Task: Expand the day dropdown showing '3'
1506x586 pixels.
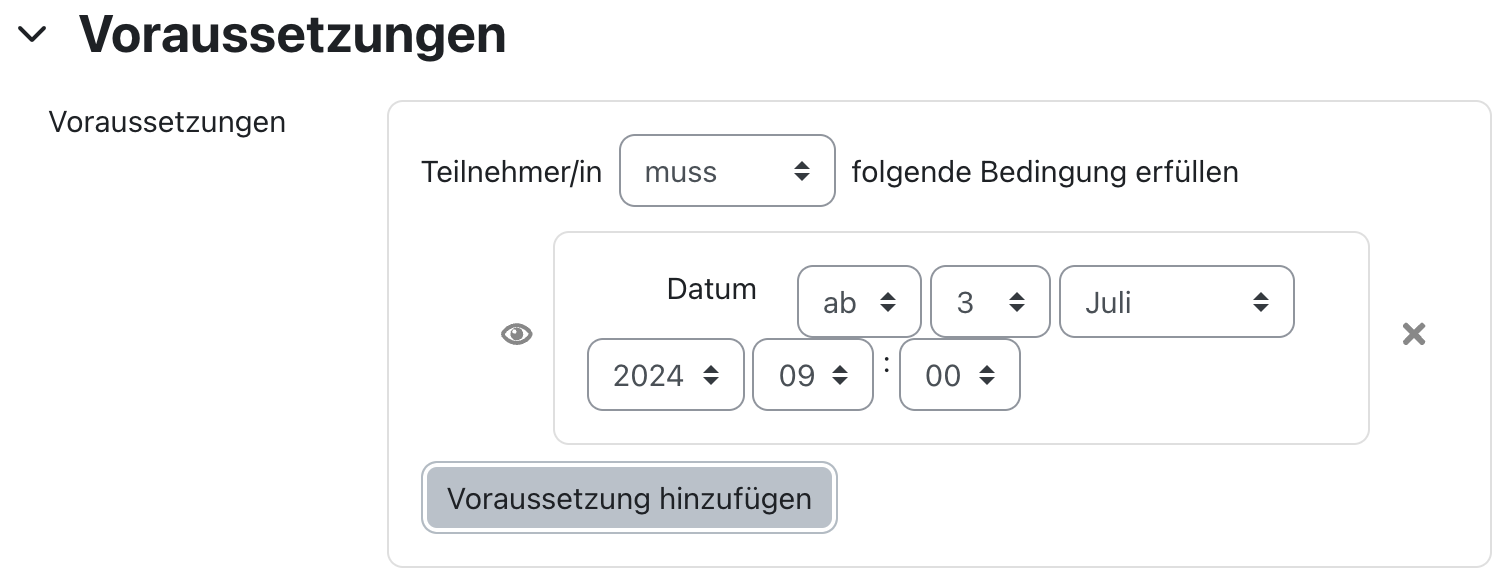Action: point(989,302)
